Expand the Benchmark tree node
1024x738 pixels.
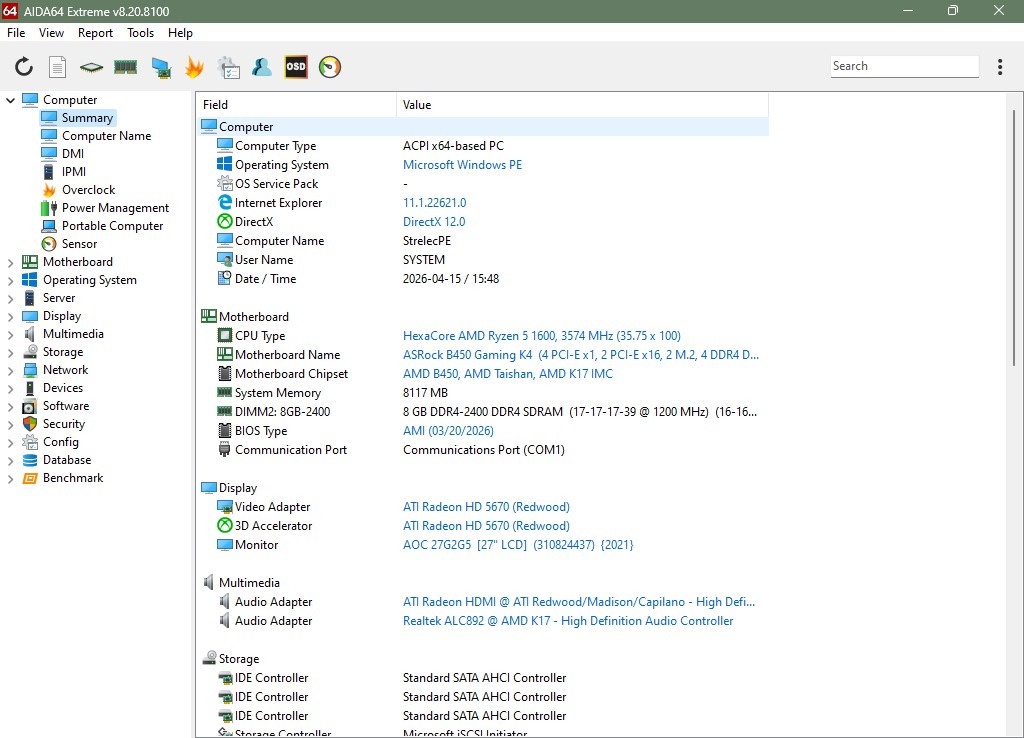coord(10,478)
